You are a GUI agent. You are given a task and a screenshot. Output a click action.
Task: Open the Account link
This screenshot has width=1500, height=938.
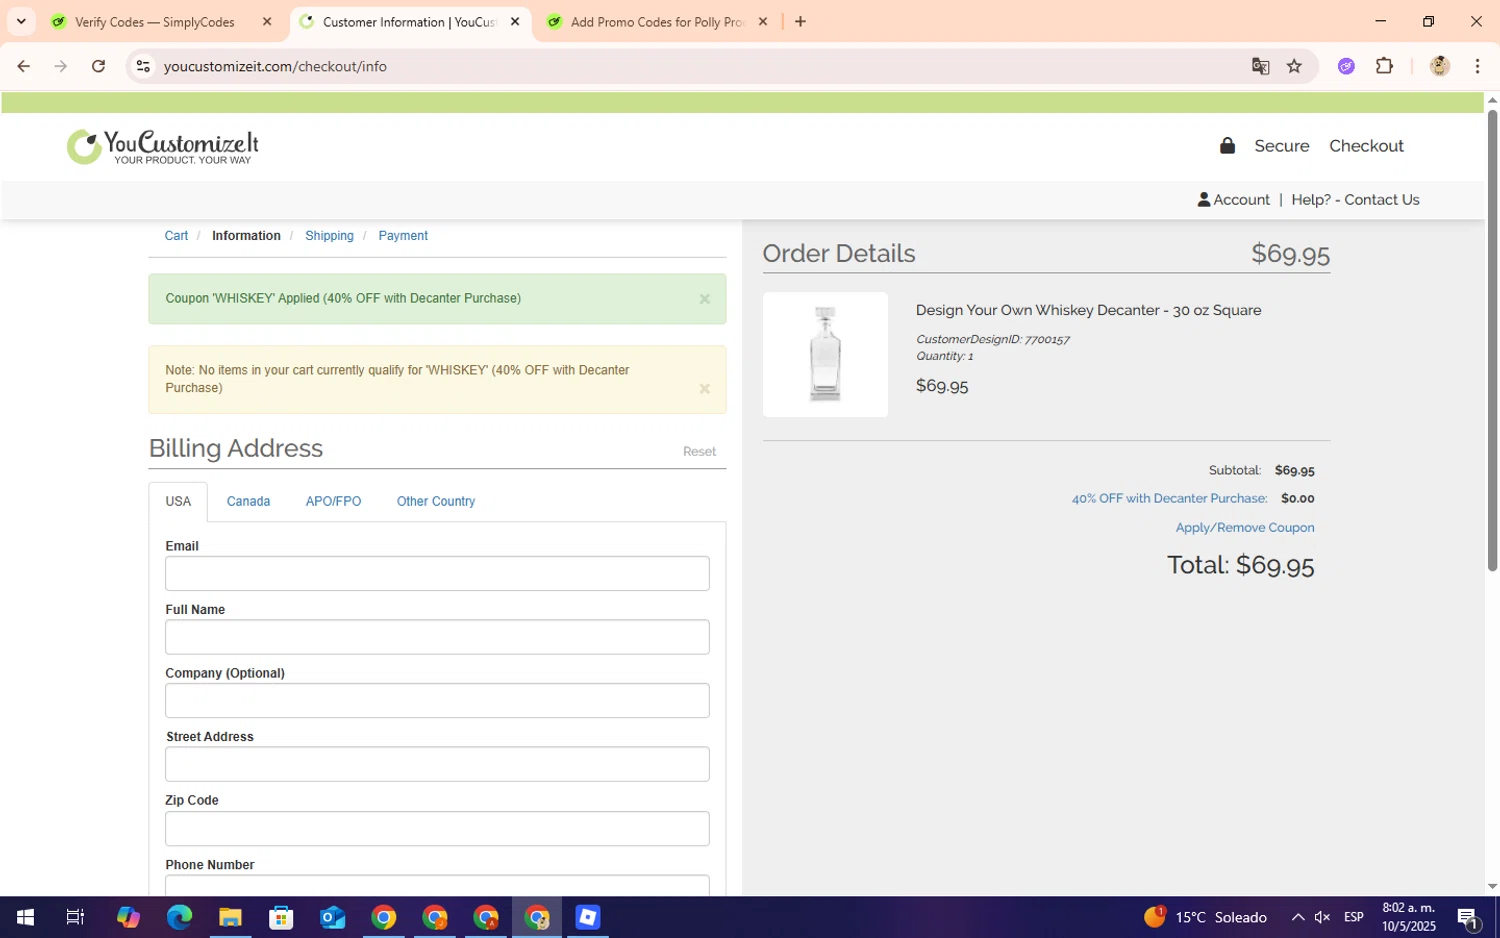click(1233, 200)
